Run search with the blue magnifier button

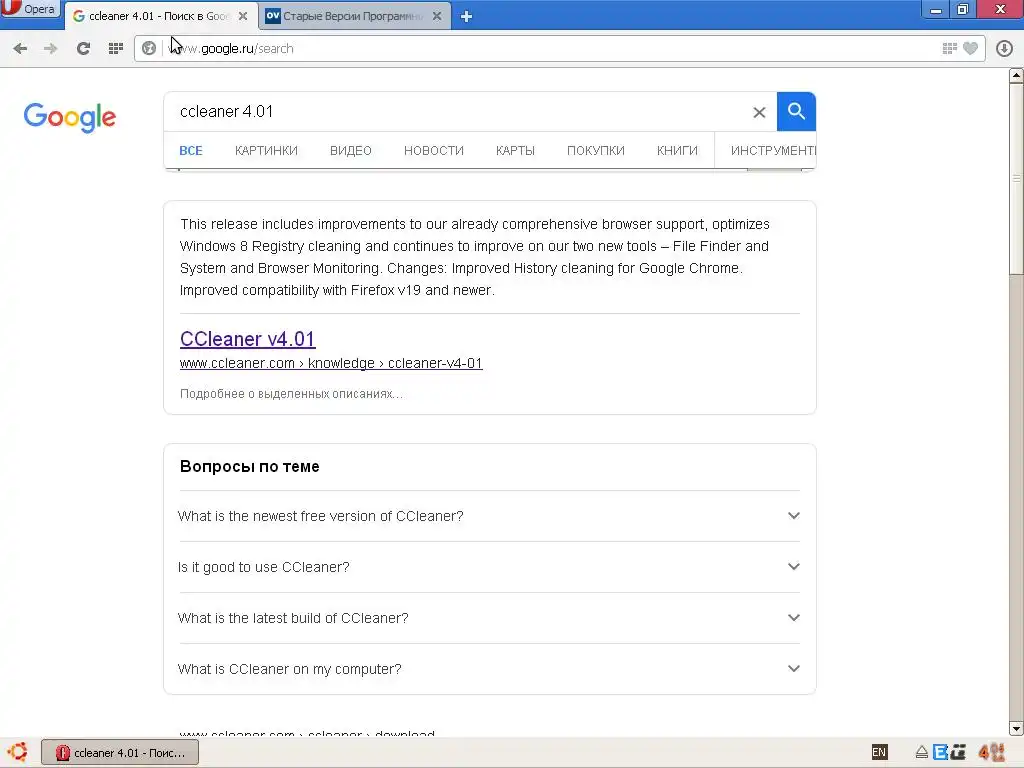point(796,112)
